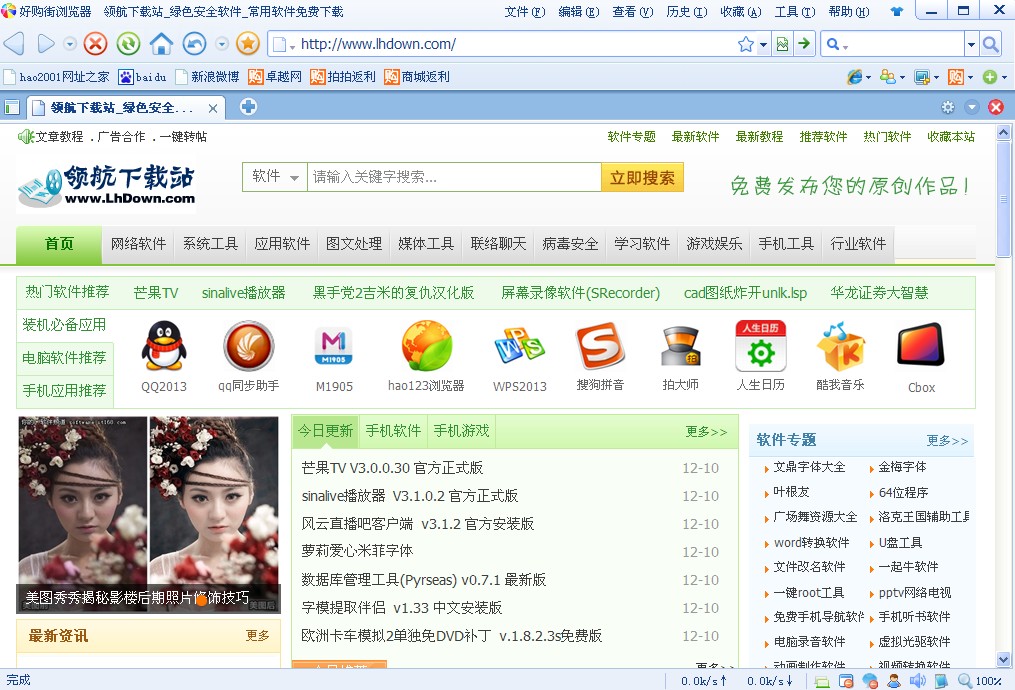Viewport: 1015px width, 690px height.
Task: Open the 拍大师 icon
Action: (x=680, y=346)
